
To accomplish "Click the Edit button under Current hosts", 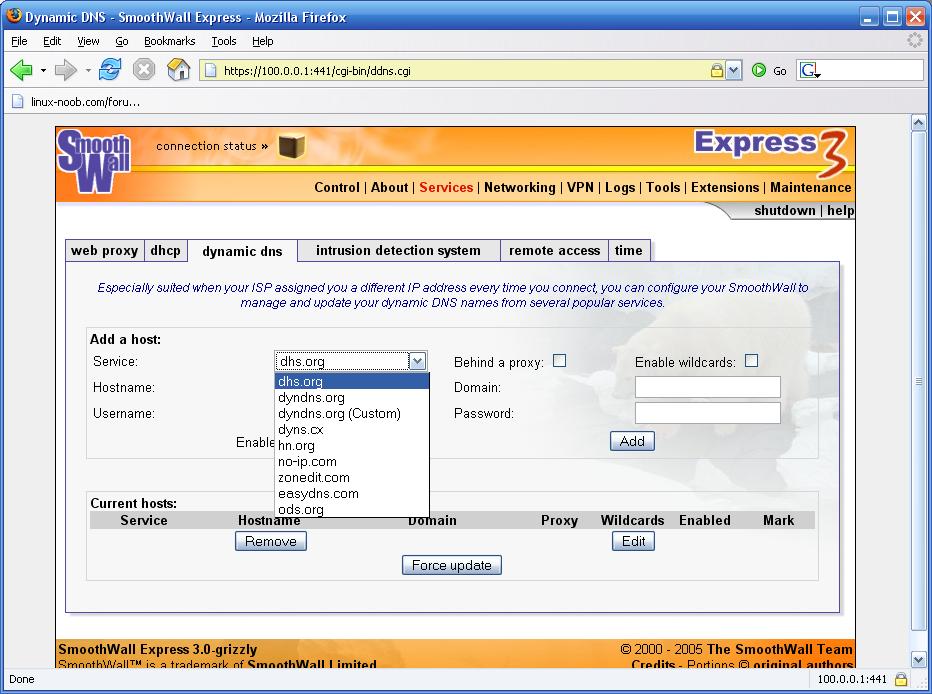I will coord(633,541).
